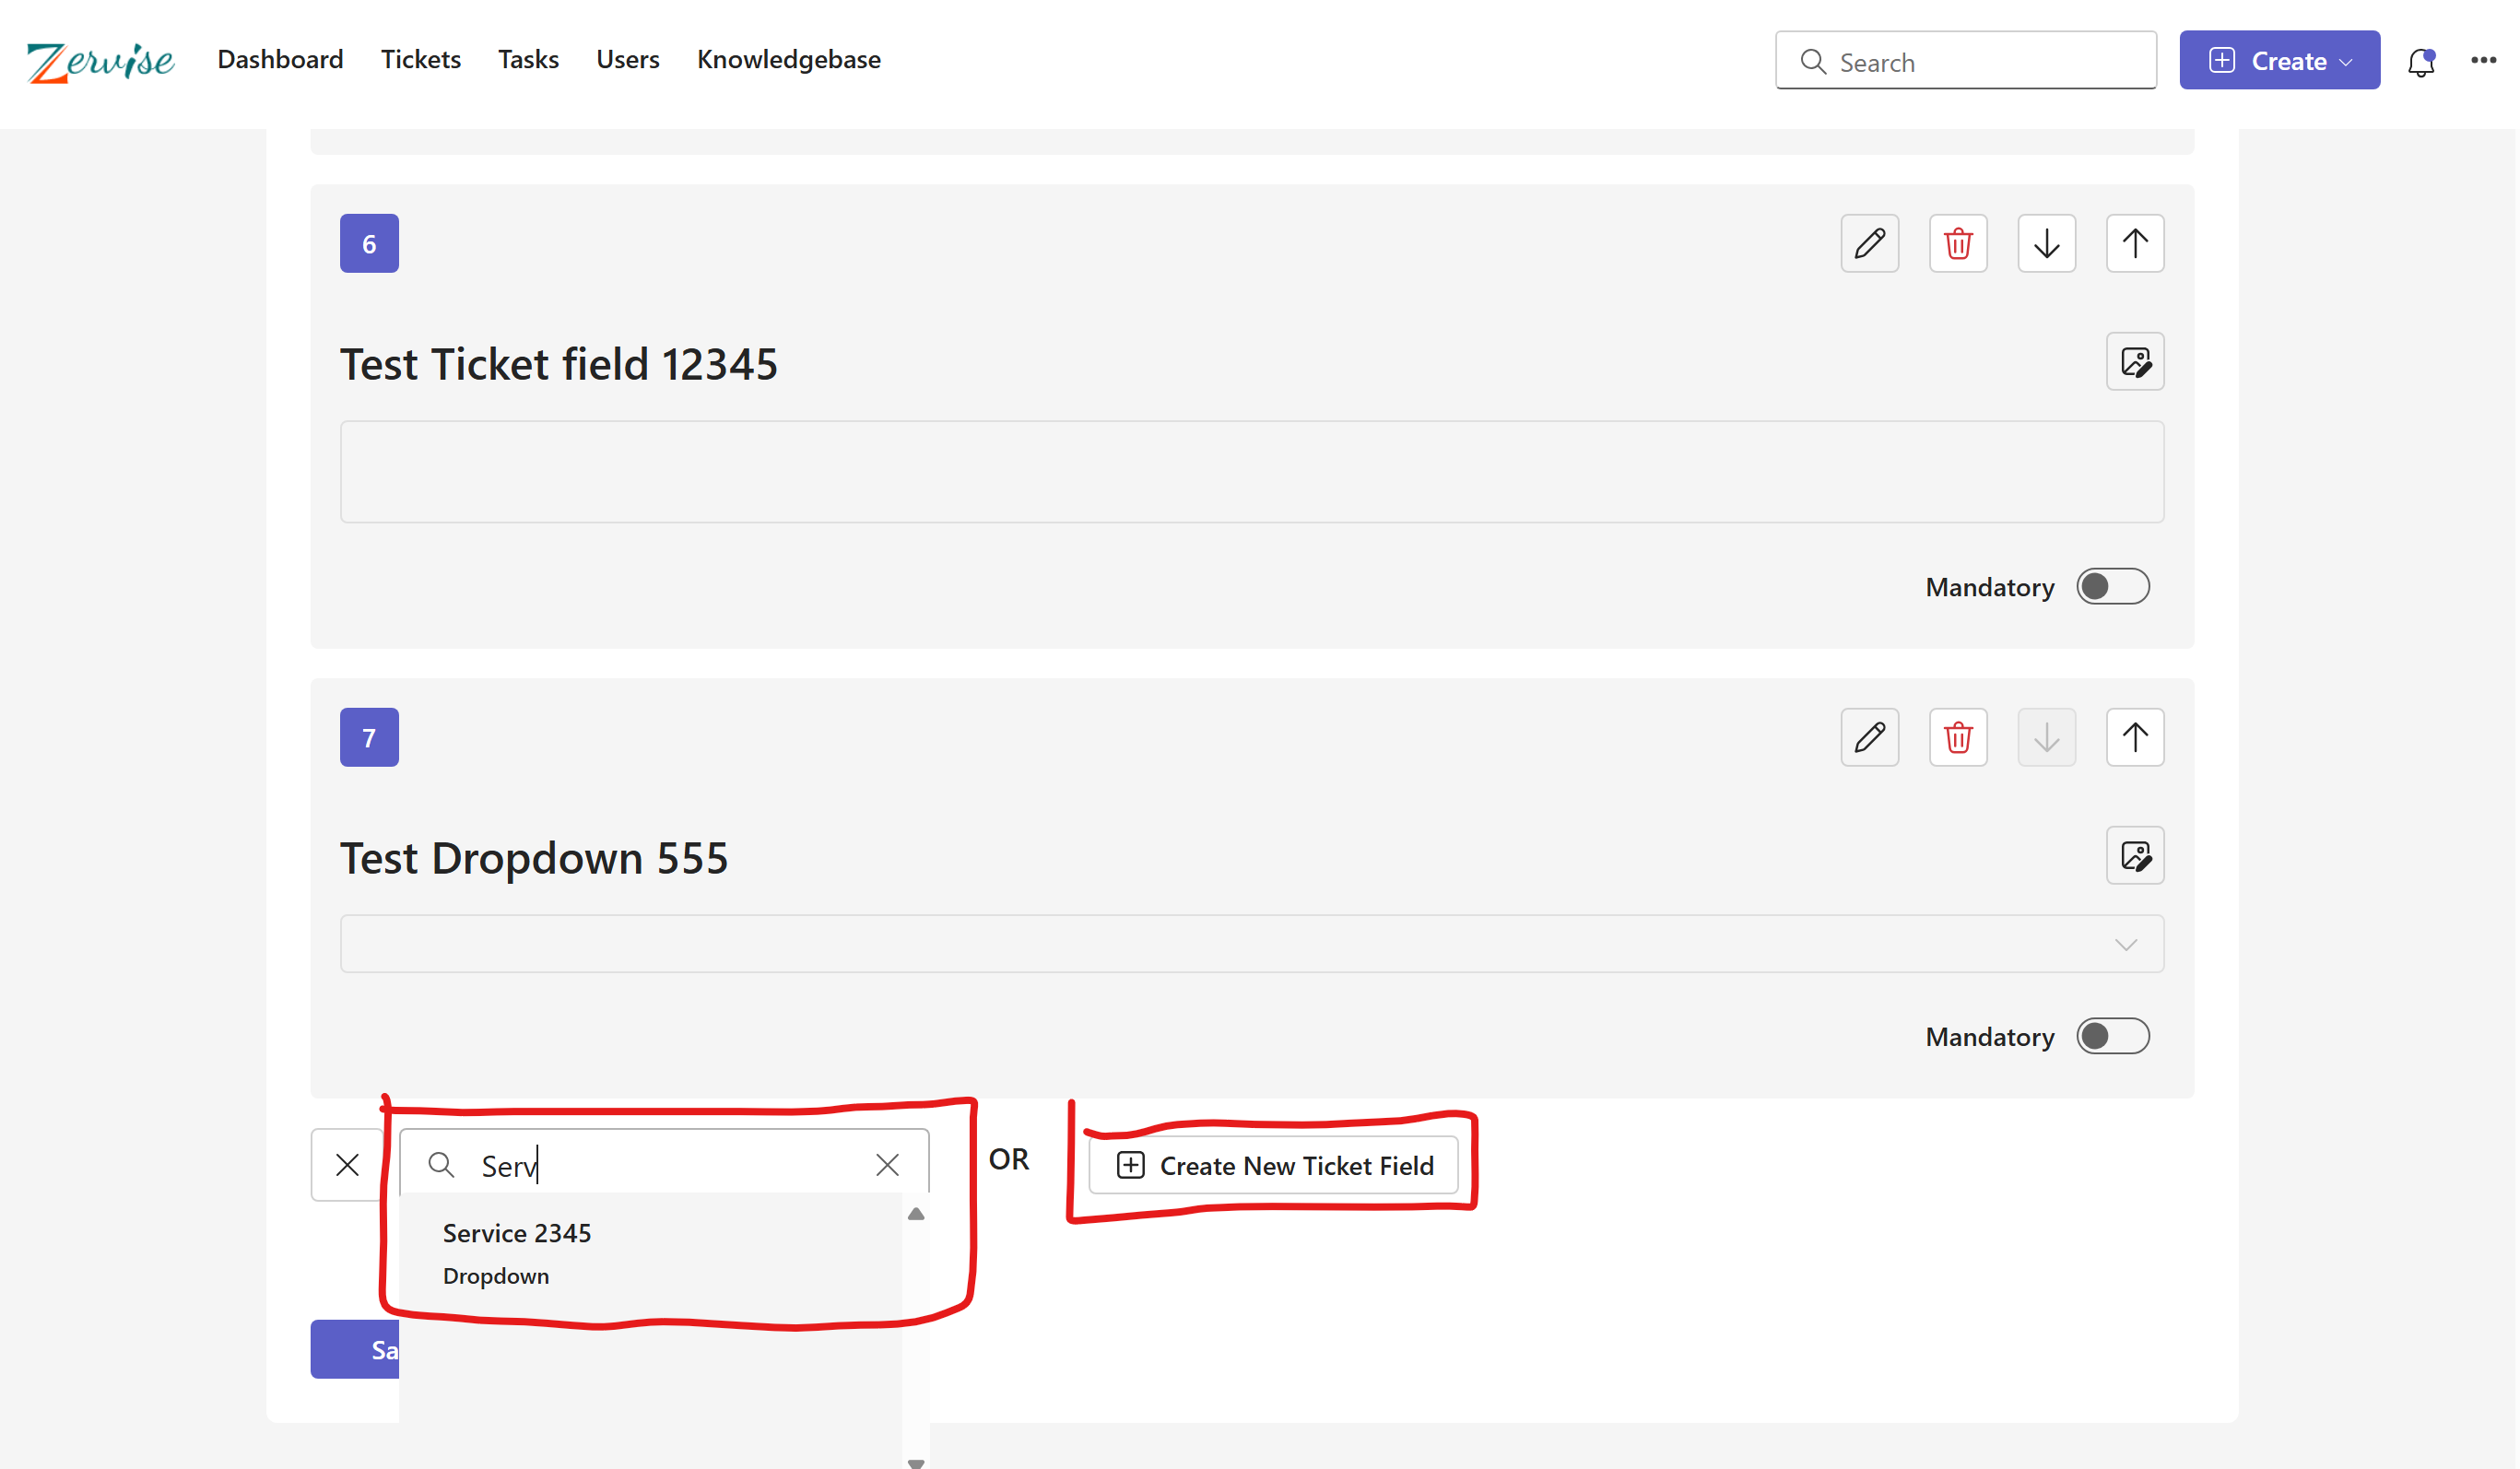
Task: Open image options for Test Dropdown 555
Action: [2135, 855]
